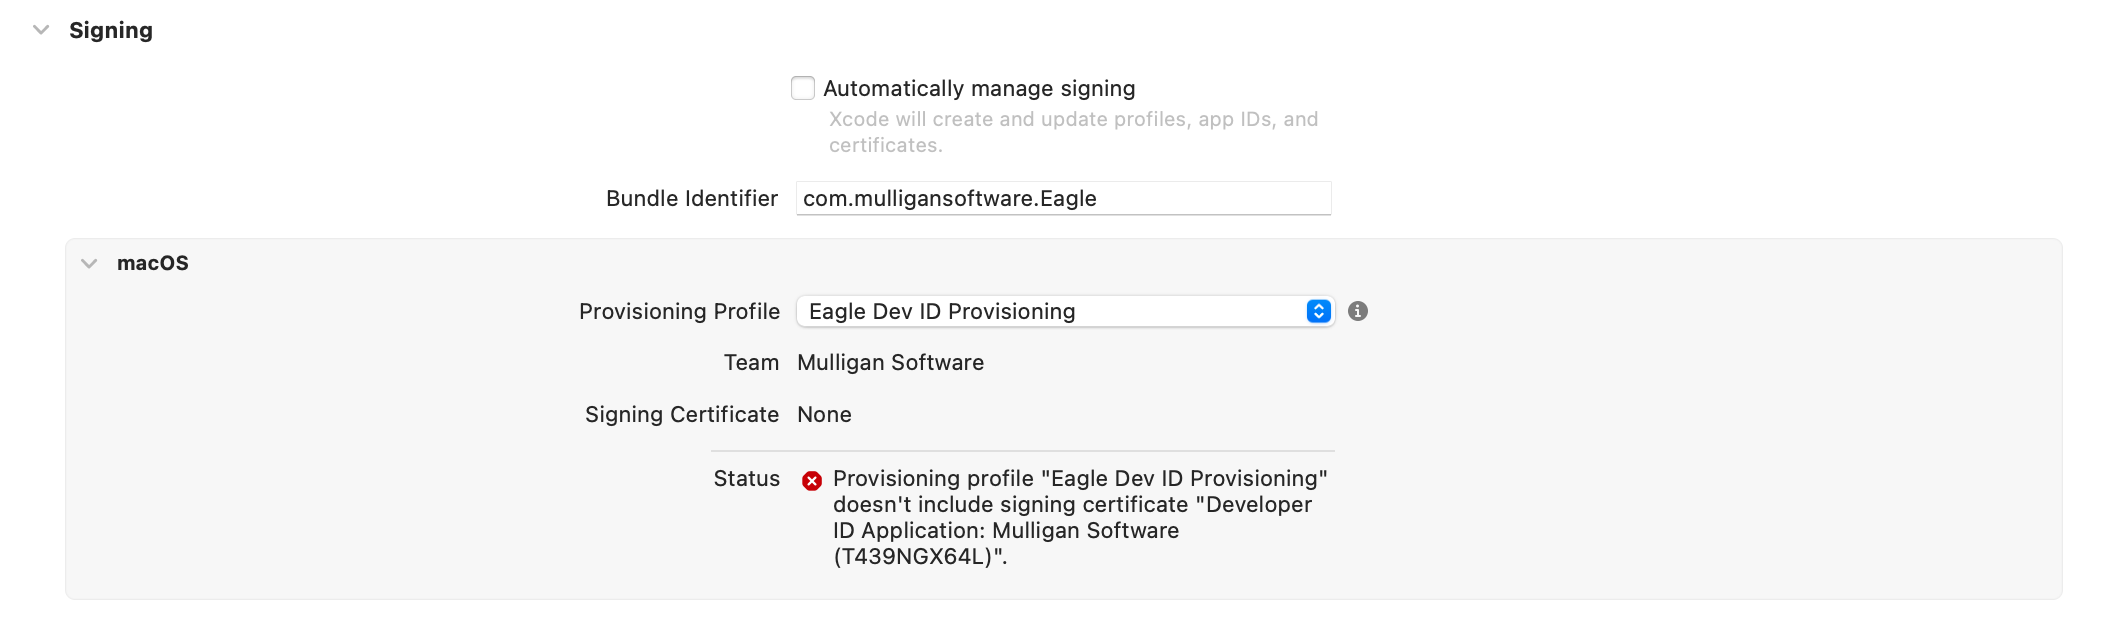Click the blue popup arrows on Provisioning Profile

coord(1319,311)
